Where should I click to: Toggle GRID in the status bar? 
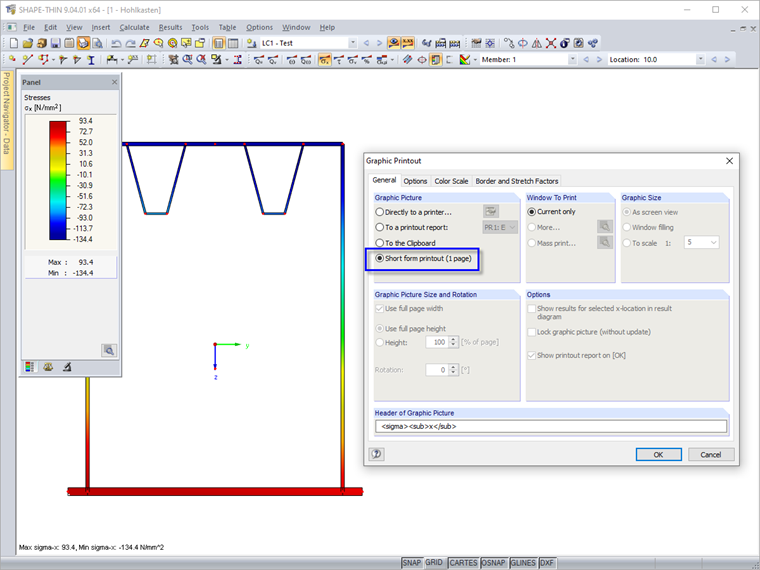point(434,562)
